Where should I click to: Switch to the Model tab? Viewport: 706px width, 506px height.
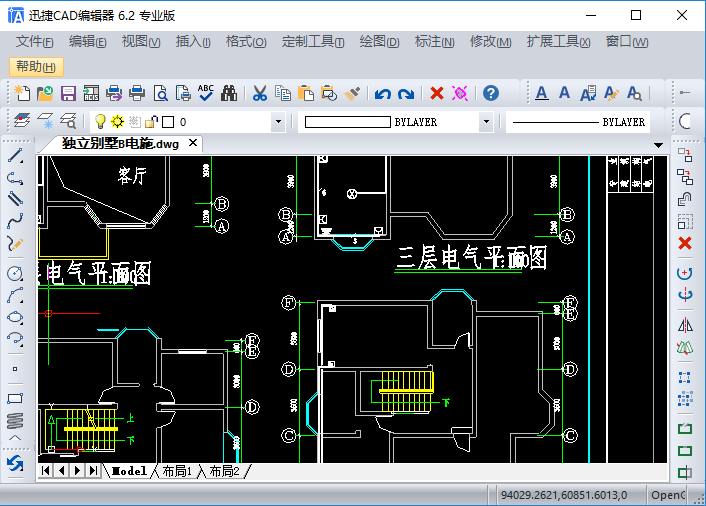(x=130, y=471)
